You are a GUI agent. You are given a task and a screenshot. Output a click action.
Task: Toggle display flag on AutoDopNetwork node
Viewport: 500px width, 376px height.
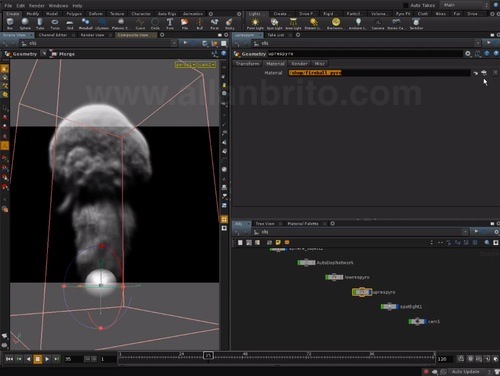313,263
